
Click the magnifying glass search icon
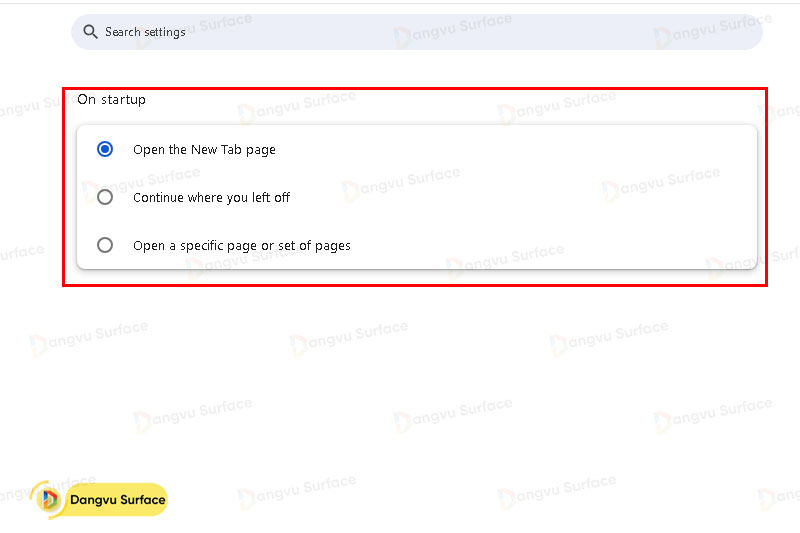point(91,32)
